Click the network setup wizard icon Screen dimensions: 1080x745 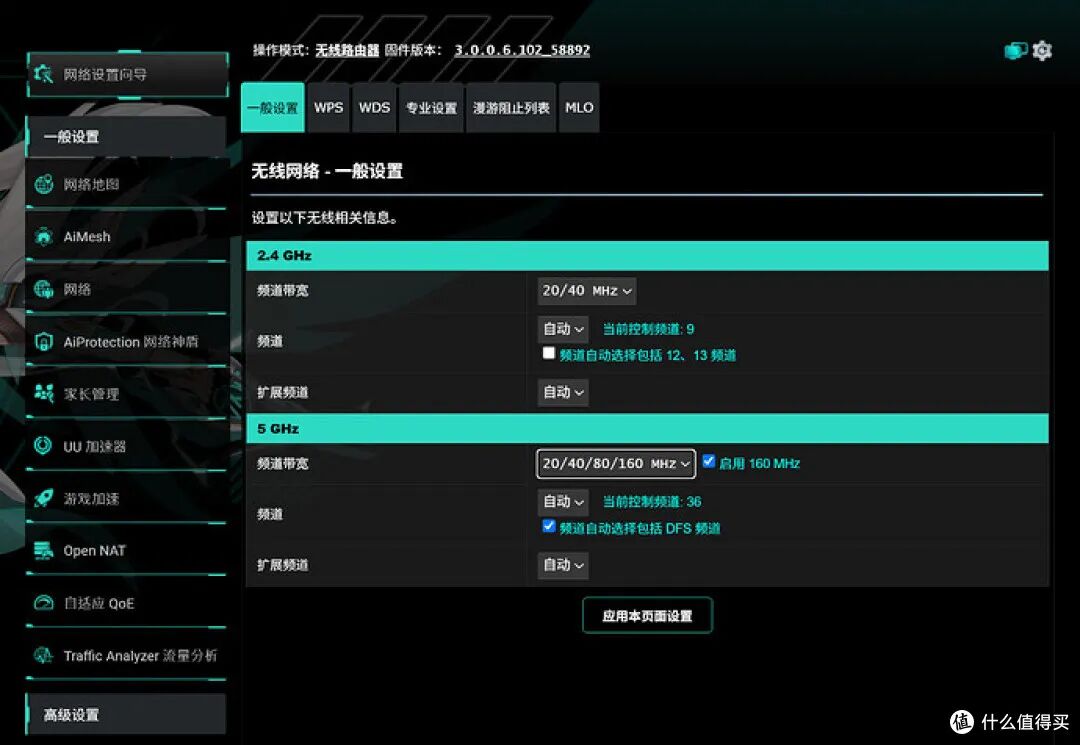click(x=43, y=74)
